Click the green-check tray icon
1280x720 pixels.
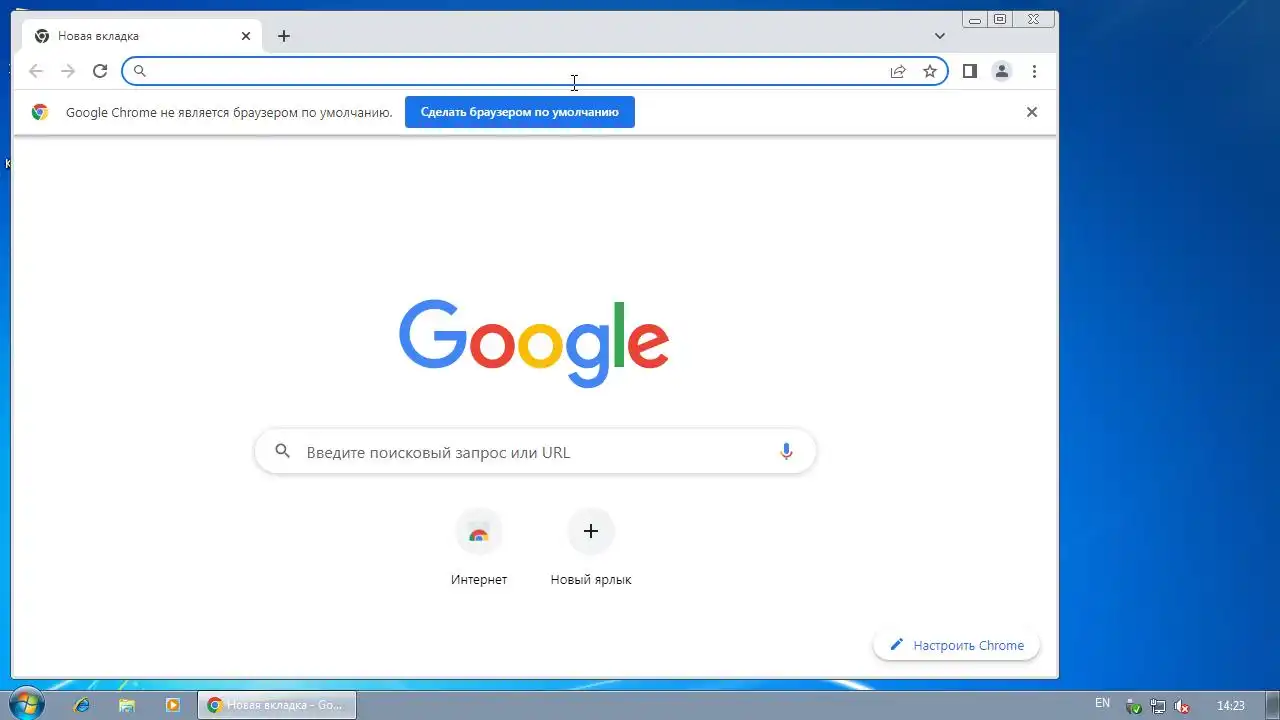(1134, 706)
